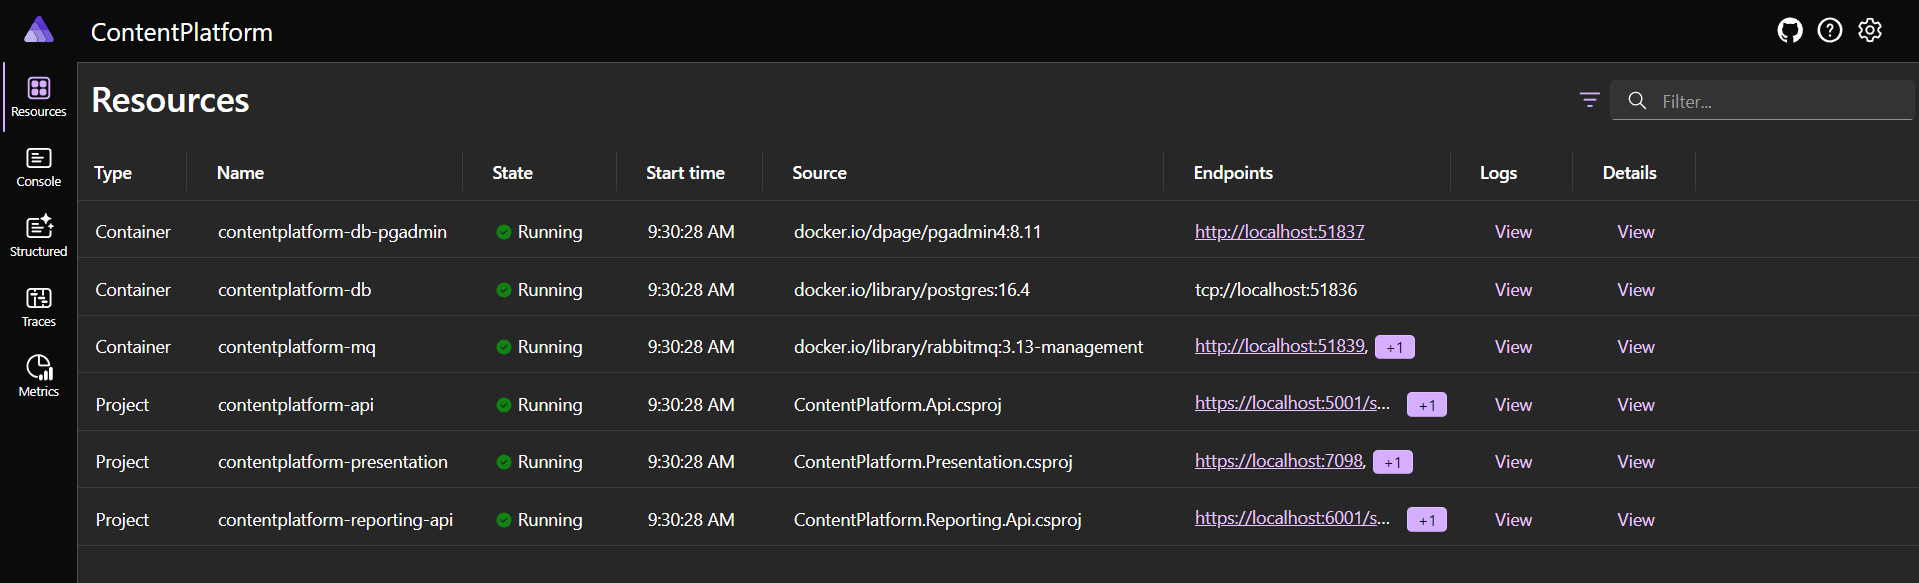Select the contentplatform-db-pgadmin name cell
The image size is (1919, 583).
(332, 232)
